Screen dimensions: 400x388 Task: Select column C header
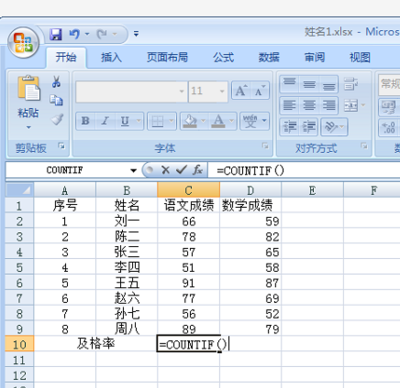[188, 190]
